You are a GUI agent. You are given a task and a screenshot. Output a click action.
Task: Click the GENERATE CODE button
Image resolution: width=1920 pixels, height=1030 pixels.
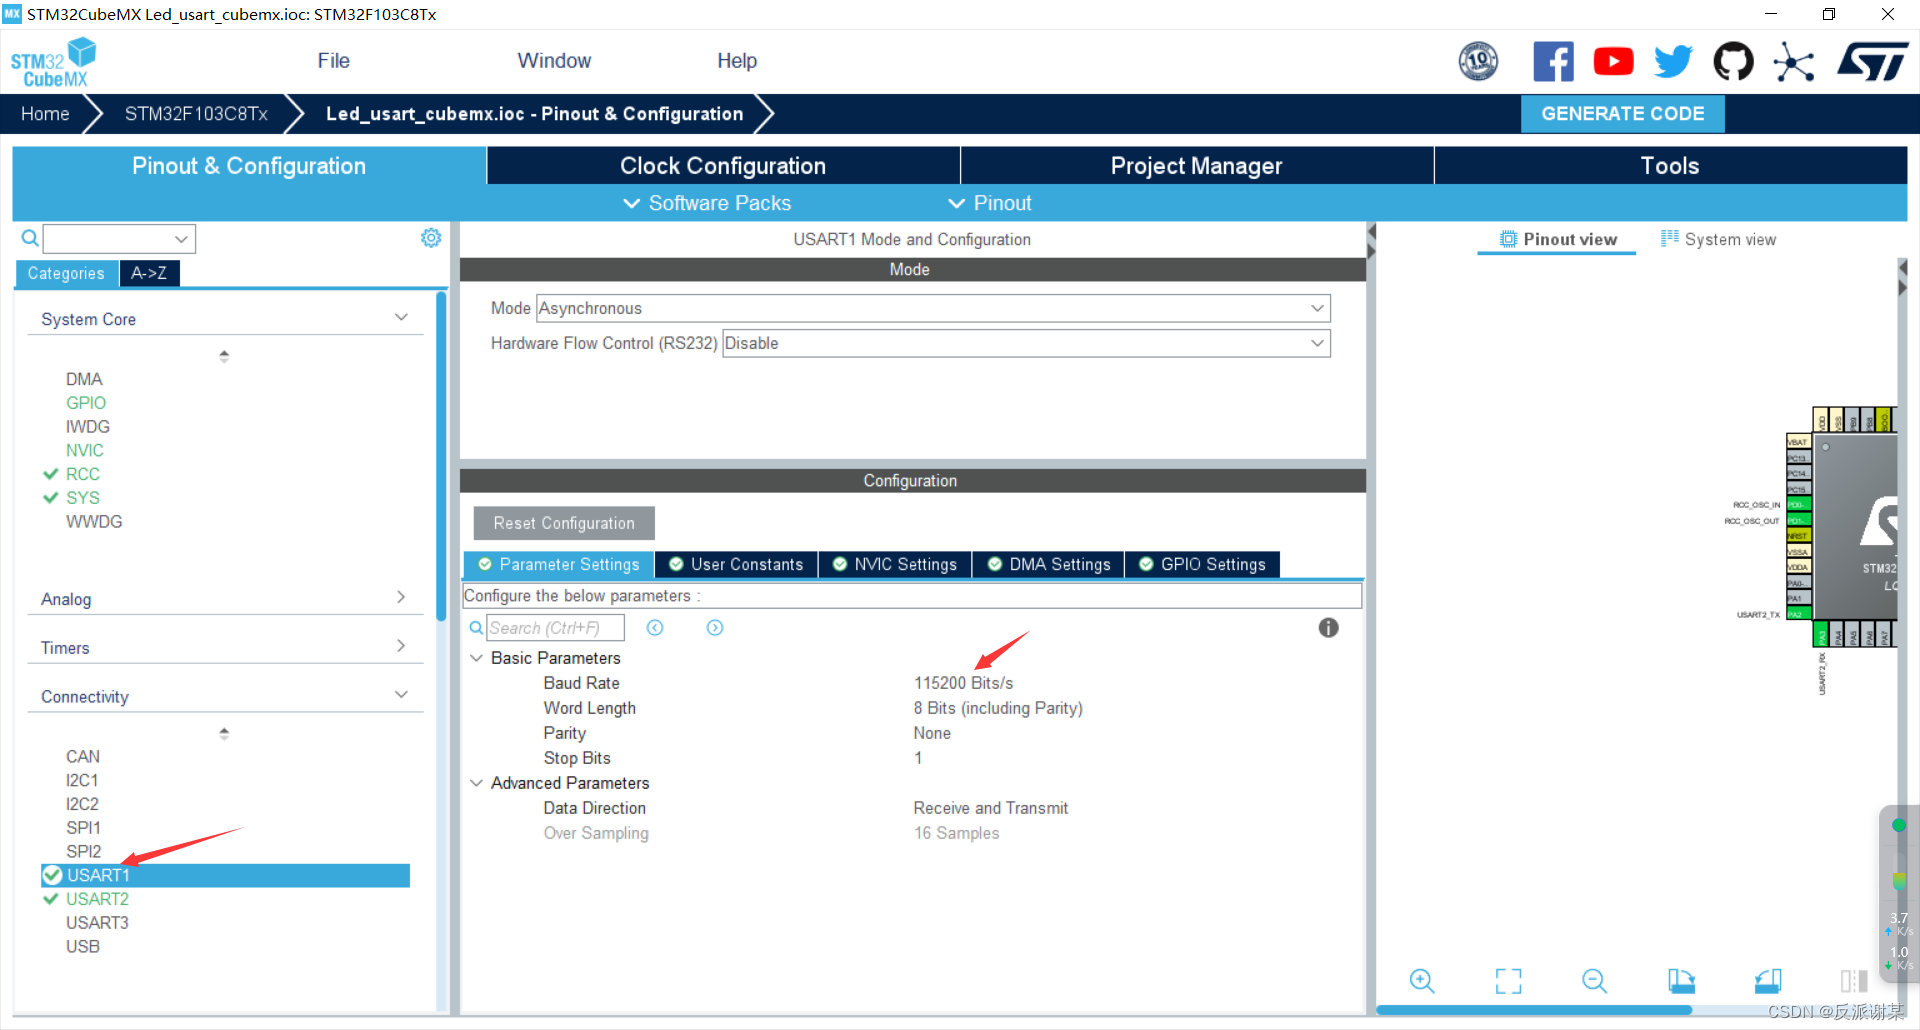pos(1622,114)
